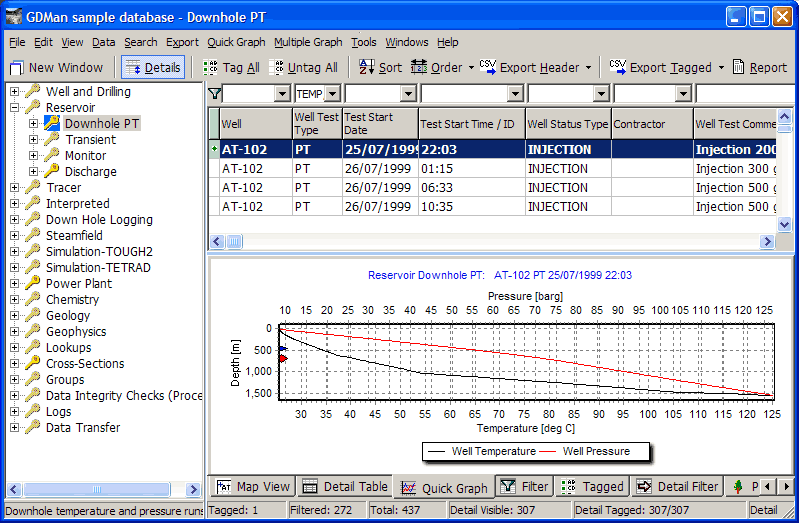The width and height of the screenshot is (799, 523).
Task: Click the Tag All icon
Action: pos(210,68)
